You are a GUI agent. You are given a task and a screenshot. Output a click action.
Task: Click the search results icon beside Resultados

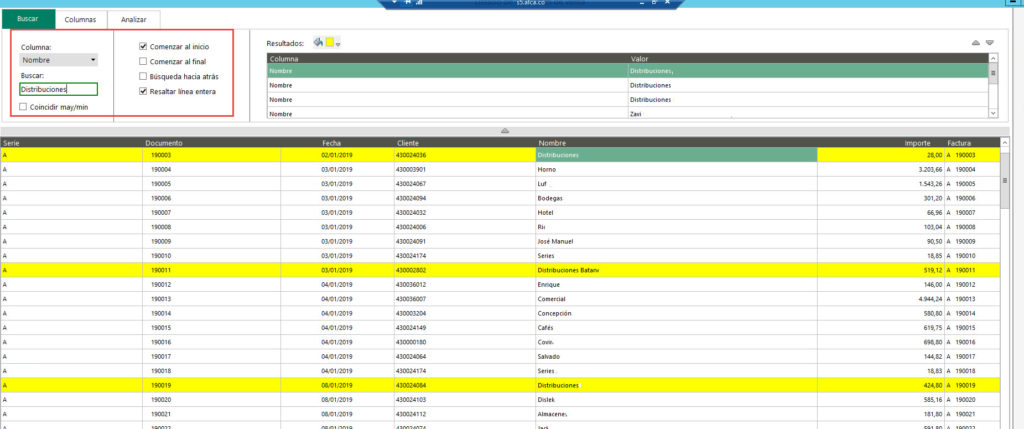pyautogui.click(x=318, y=42)
